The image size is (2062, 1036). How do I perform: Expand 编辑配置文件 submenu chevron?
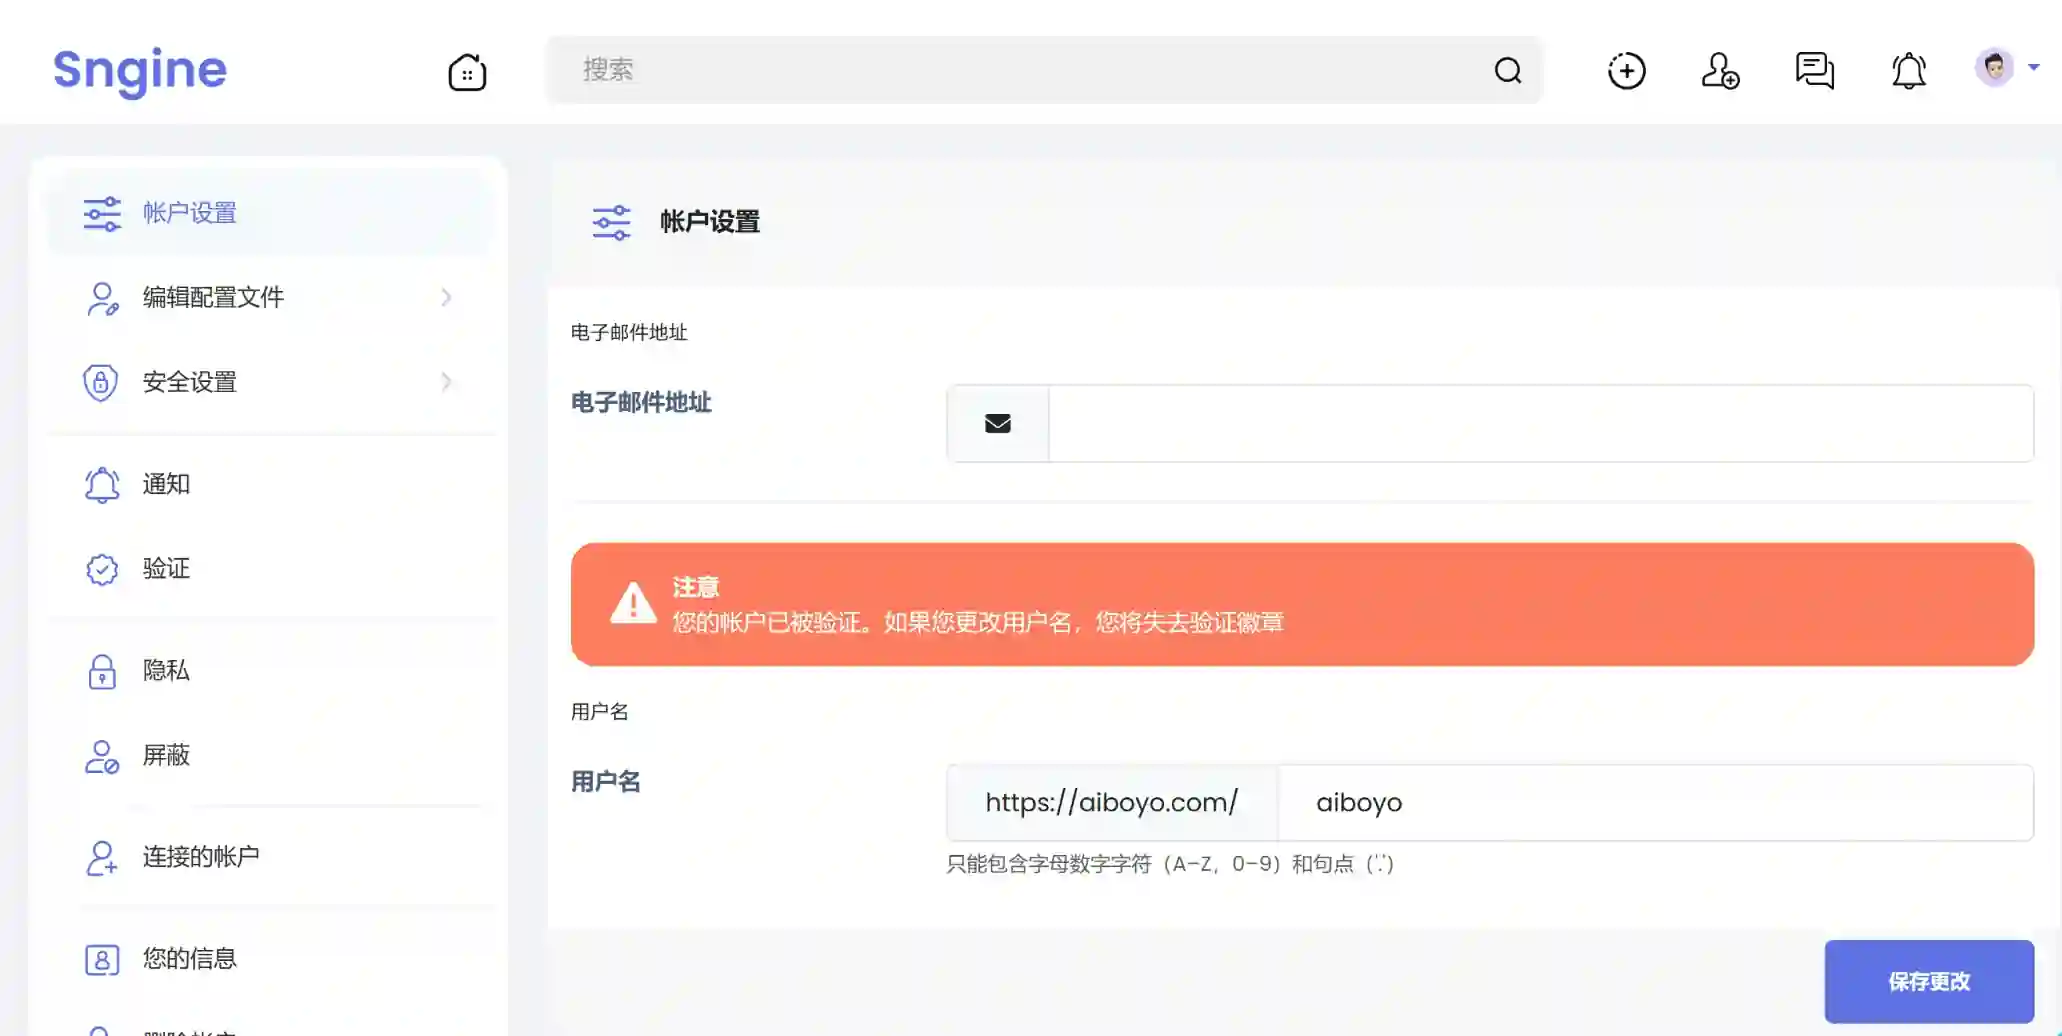(446, 297)
